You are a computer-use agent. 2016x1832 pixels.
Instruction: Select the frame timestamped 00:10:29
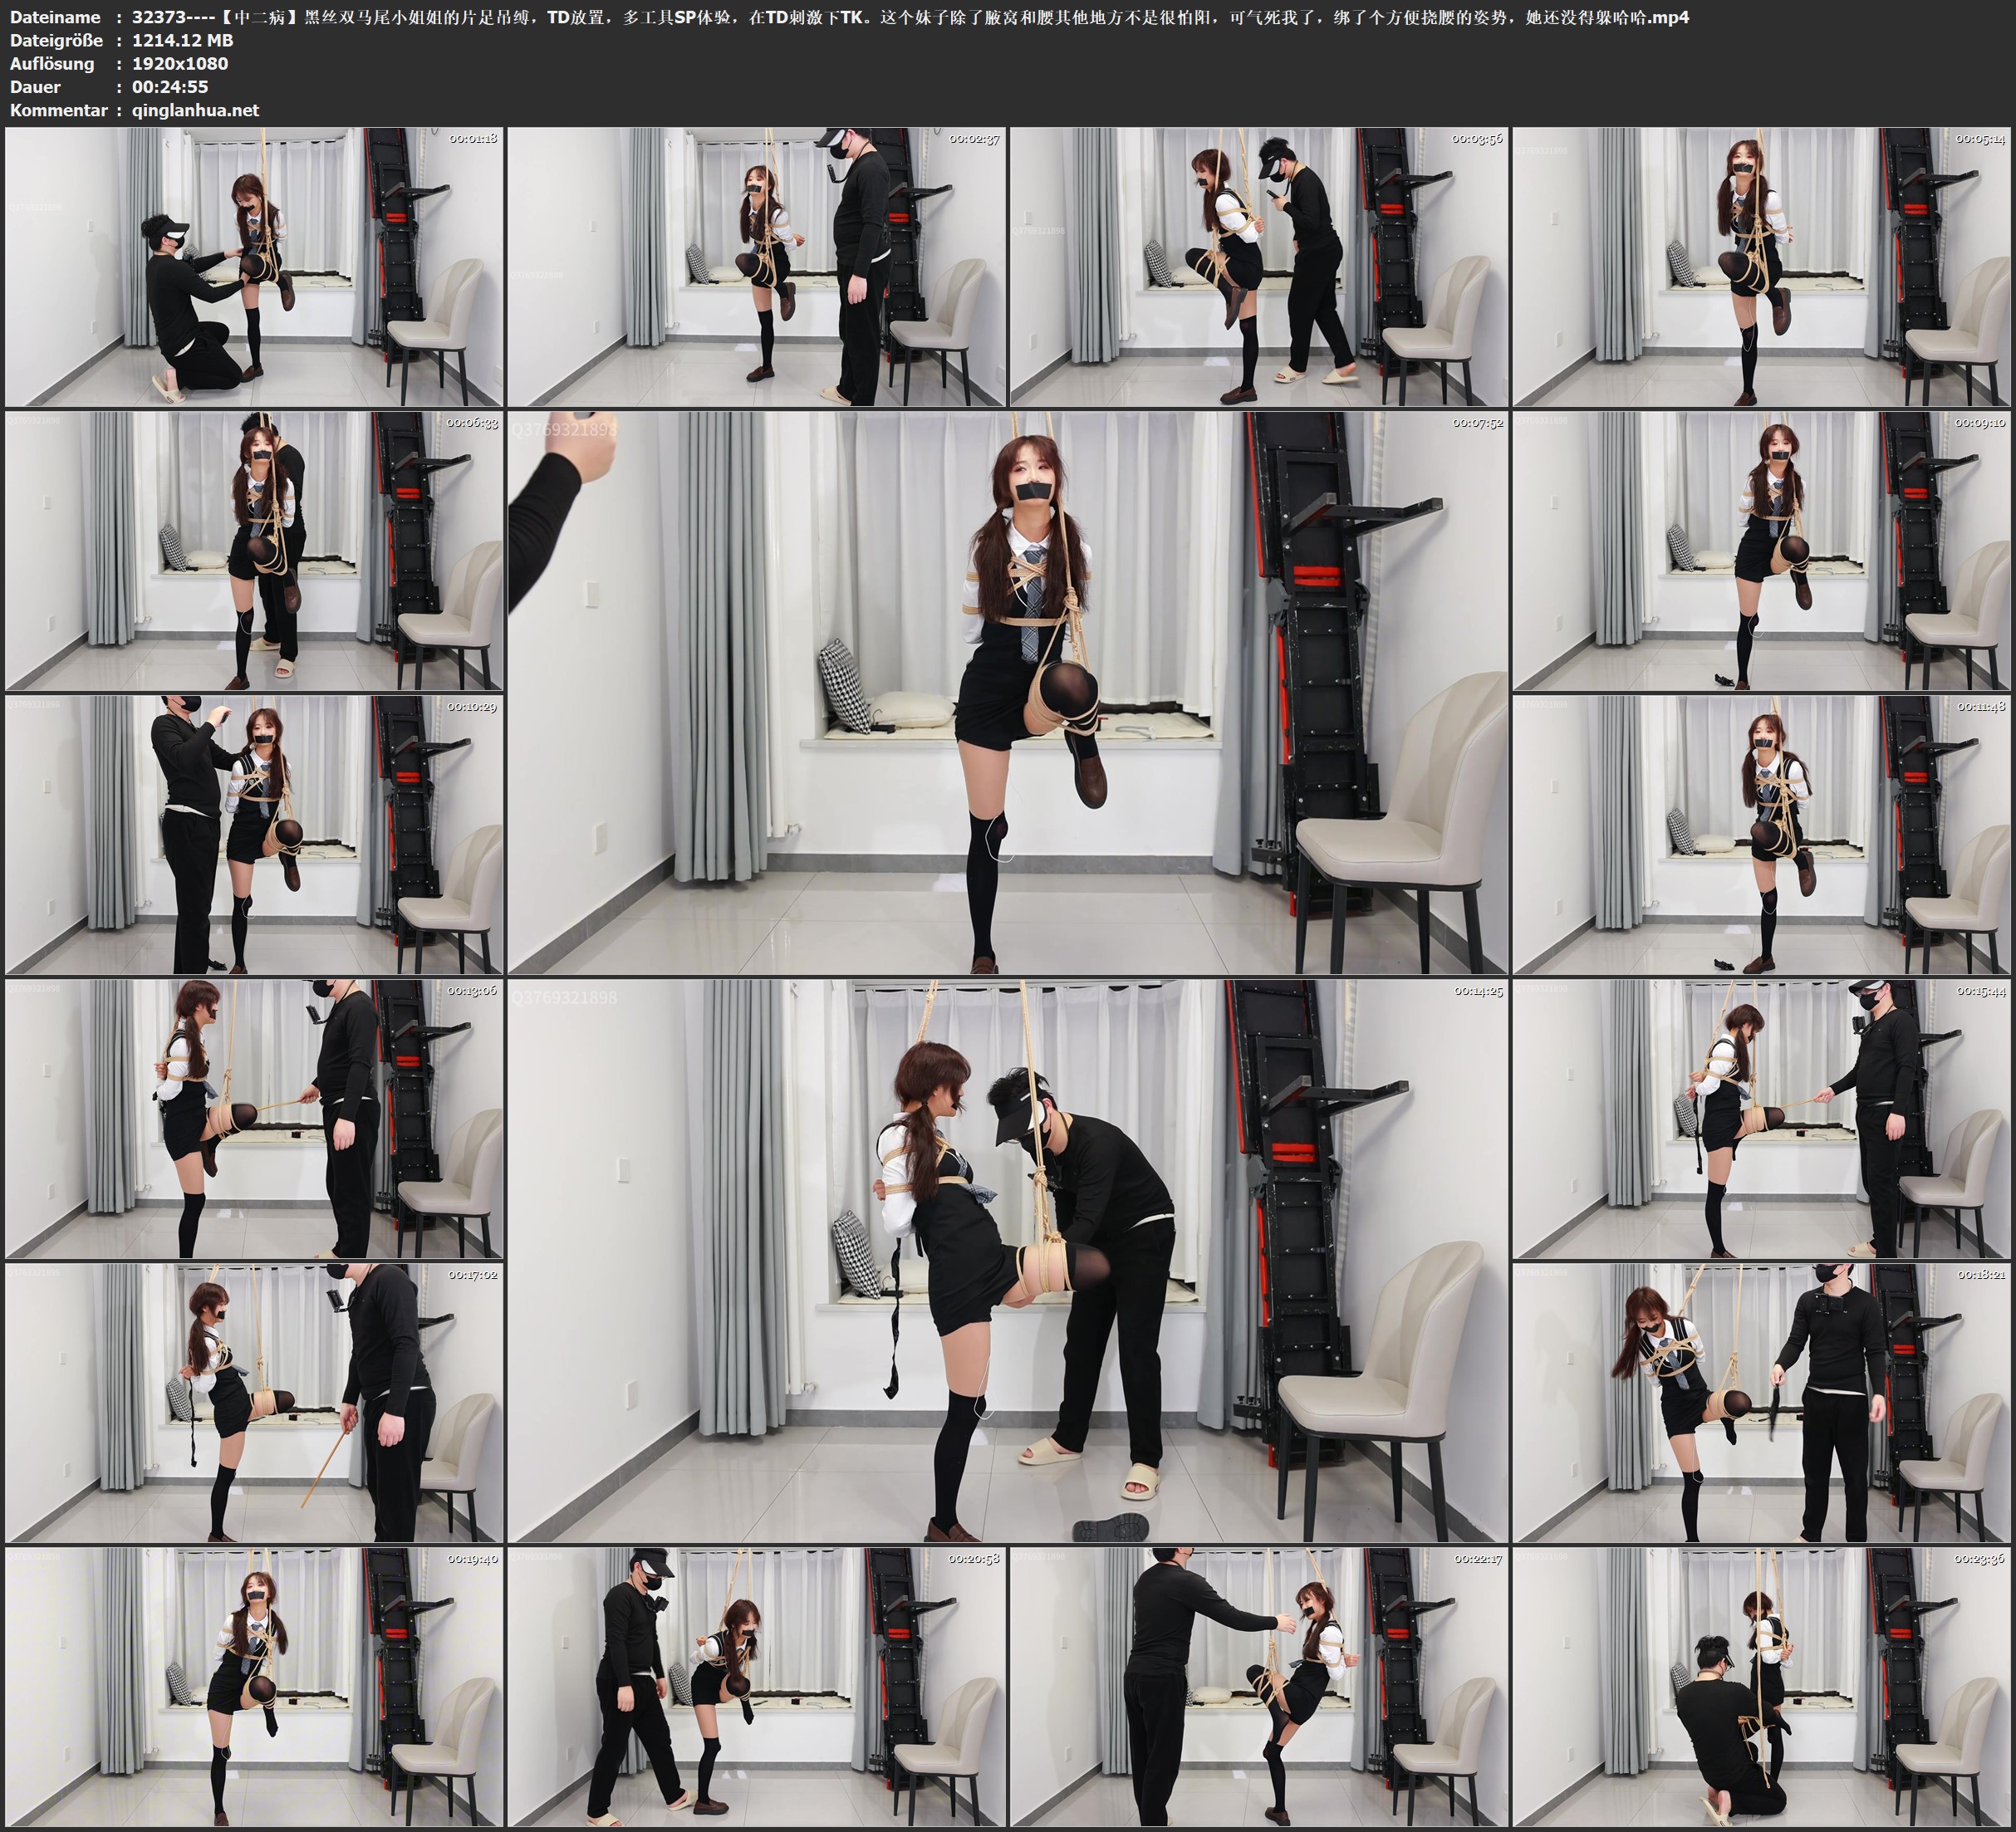click(x=254, y=834)
